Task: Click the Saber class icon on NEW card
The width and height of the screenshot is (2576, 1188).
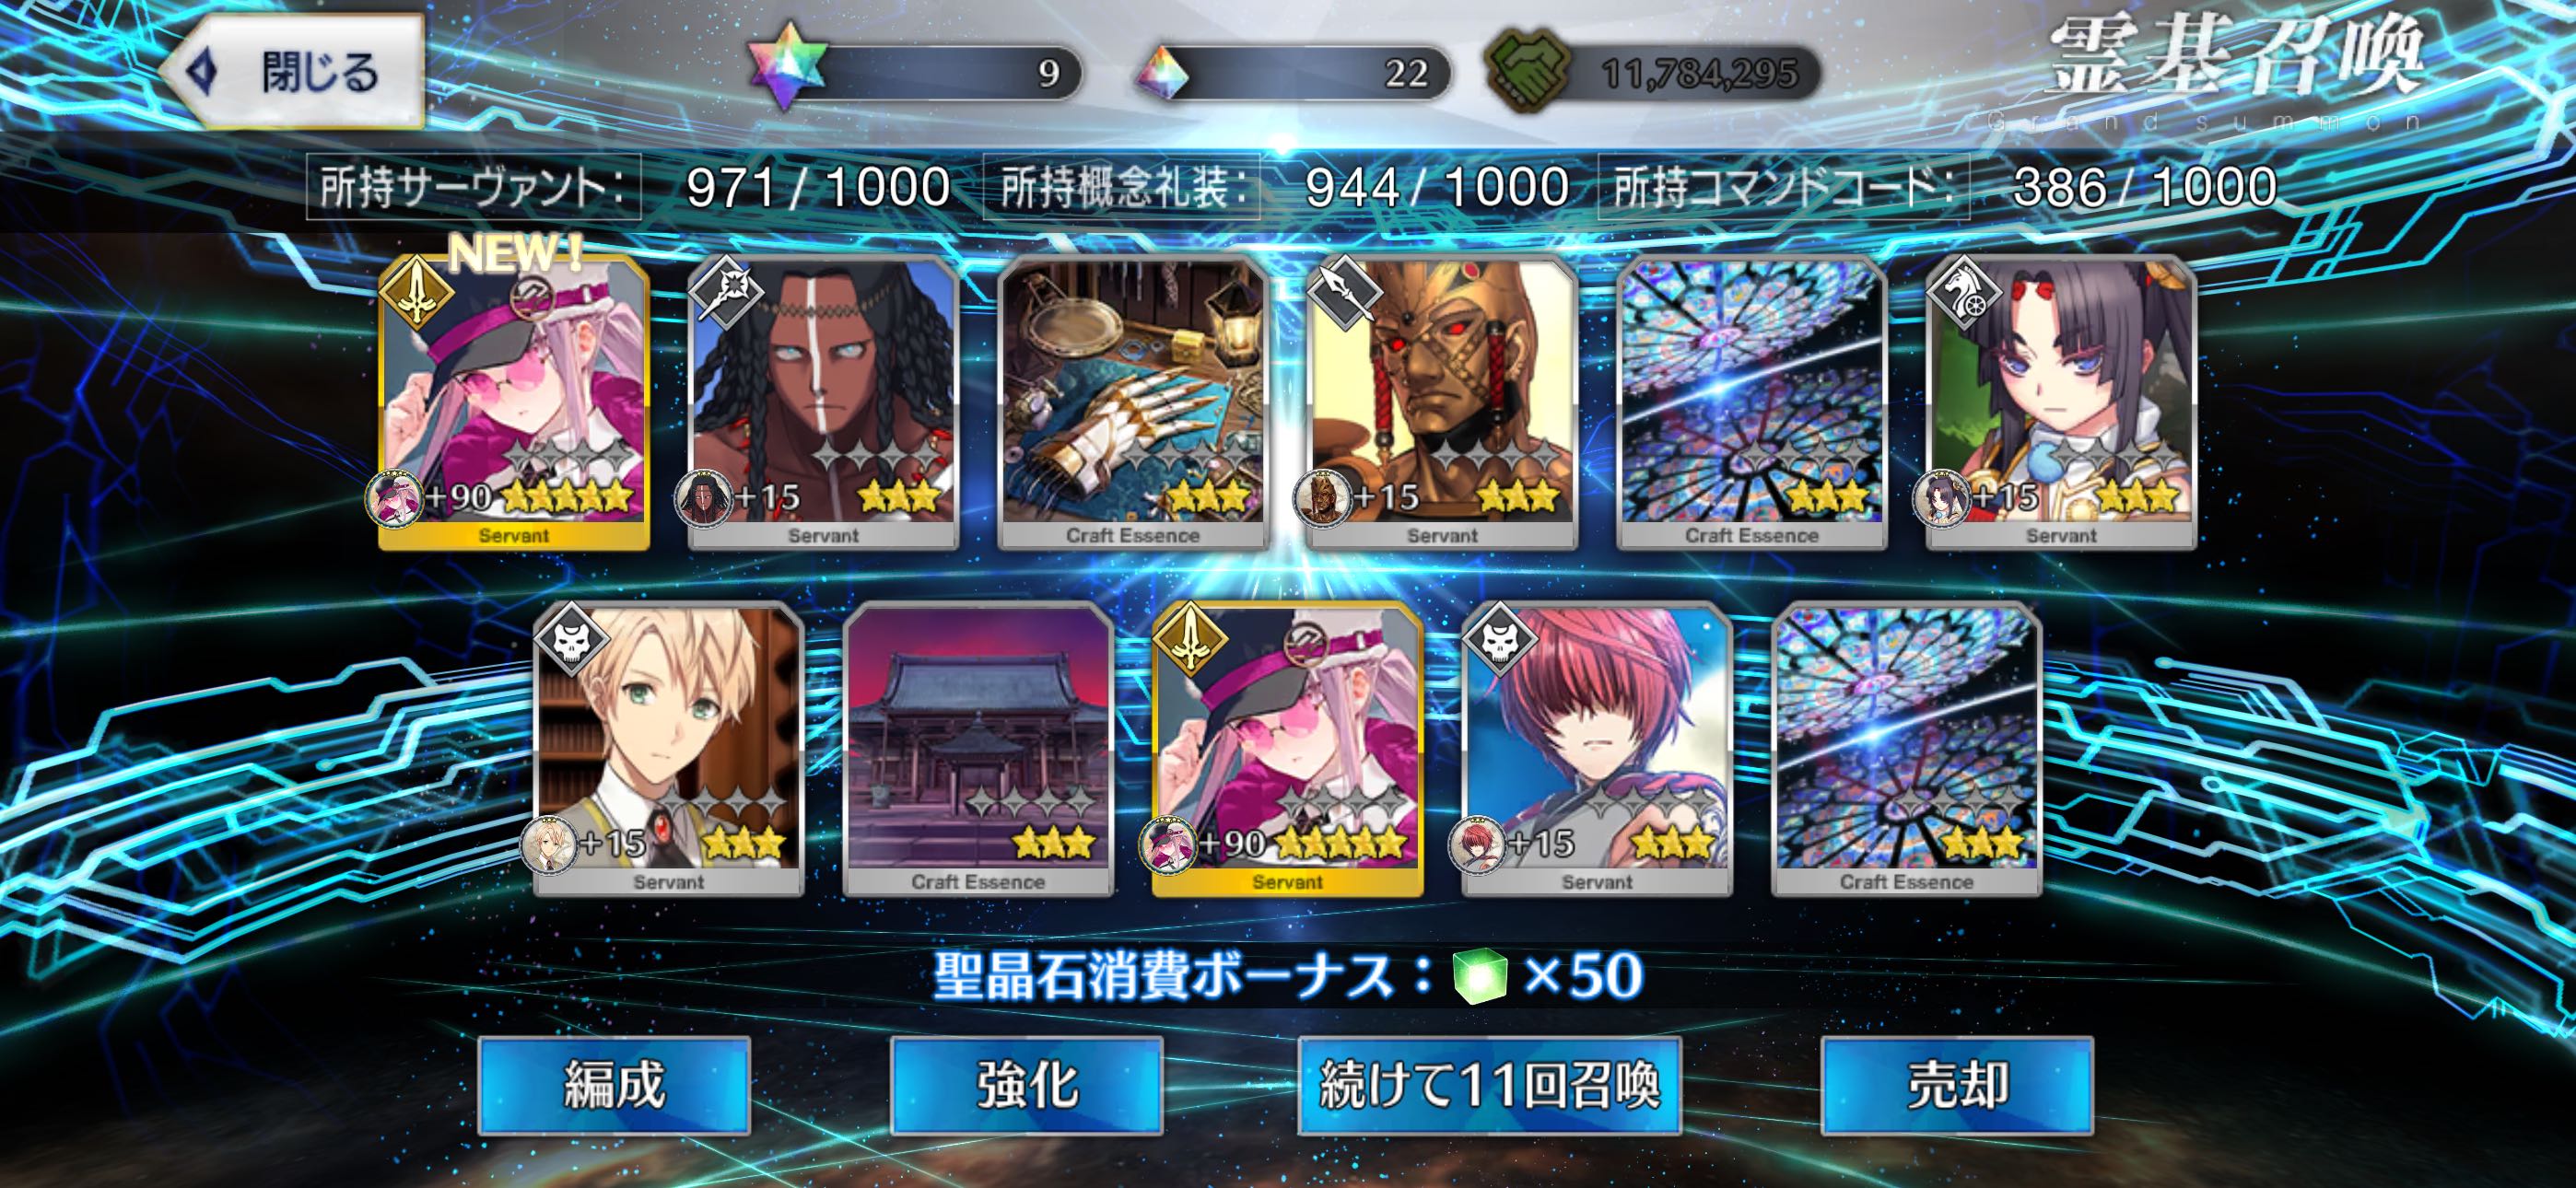Action: click(x=415, y=291)
